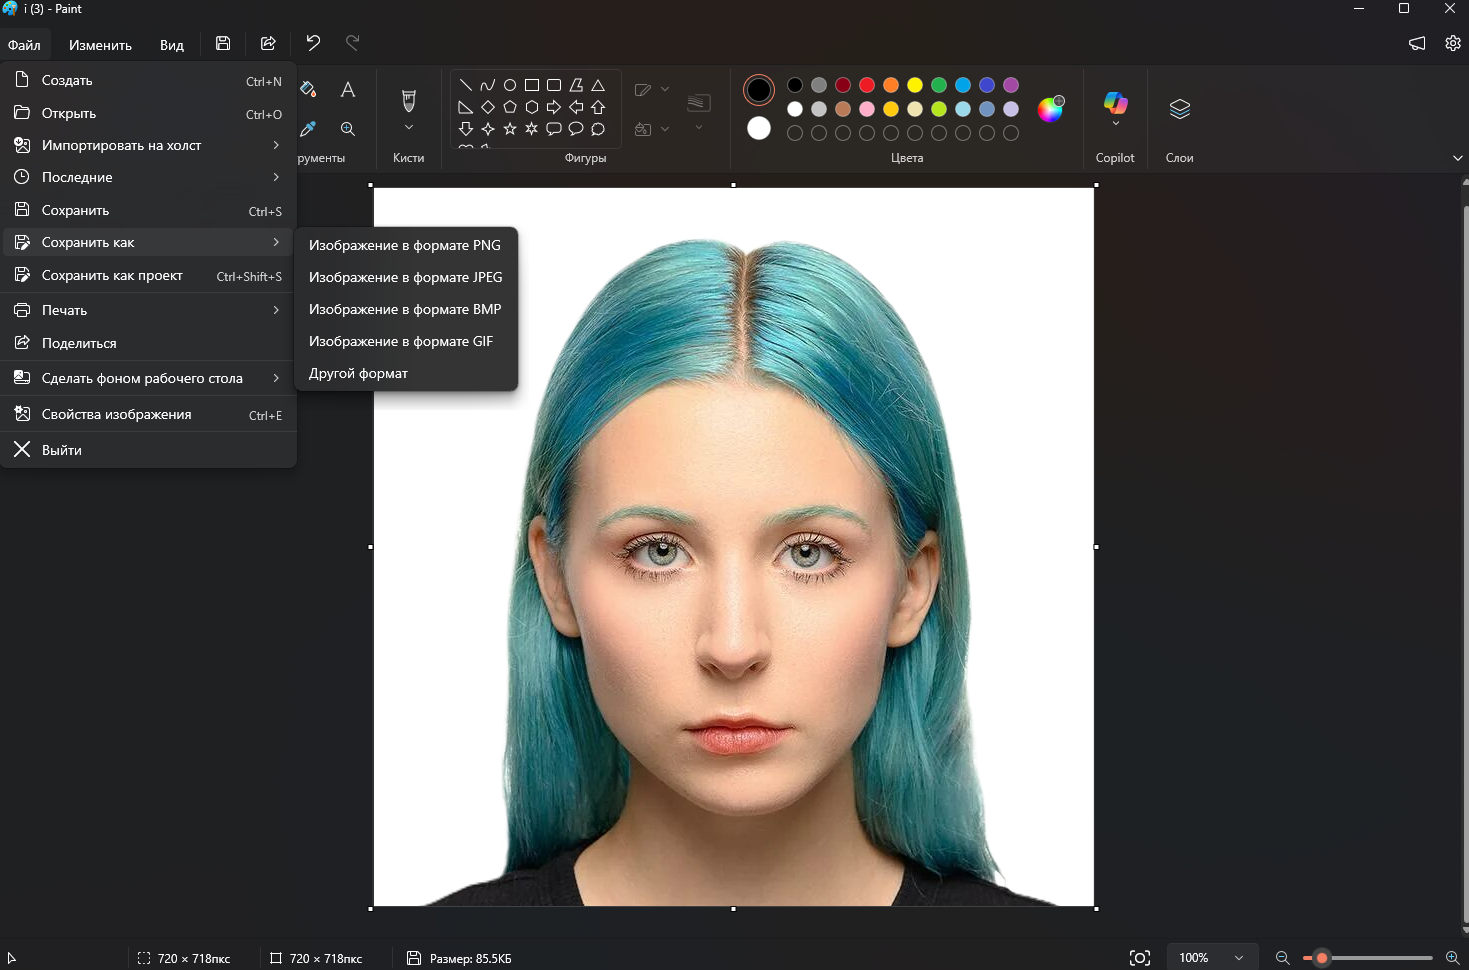Select the Magnifier zoom tool
Screen dimensions: 1469x970
(x=348, y=129)
